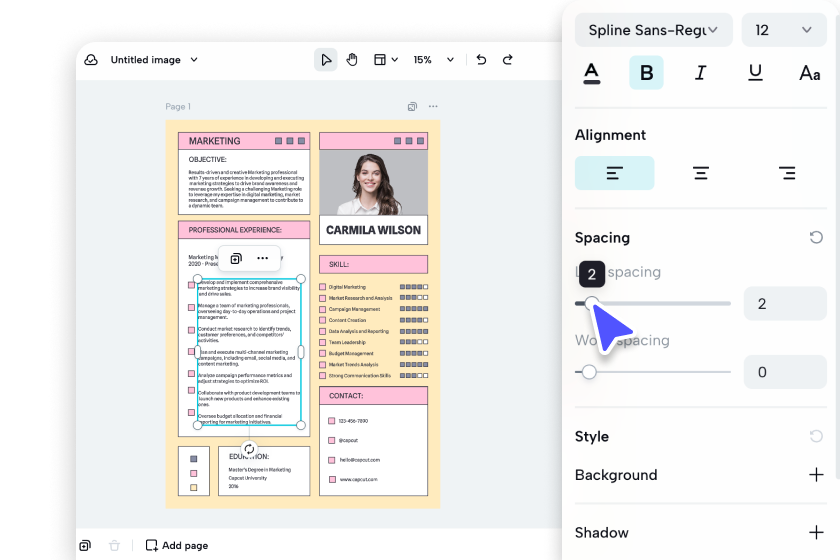Duplicate the selected text box from floating toolbar
The image size is (840, 560).
236,259
